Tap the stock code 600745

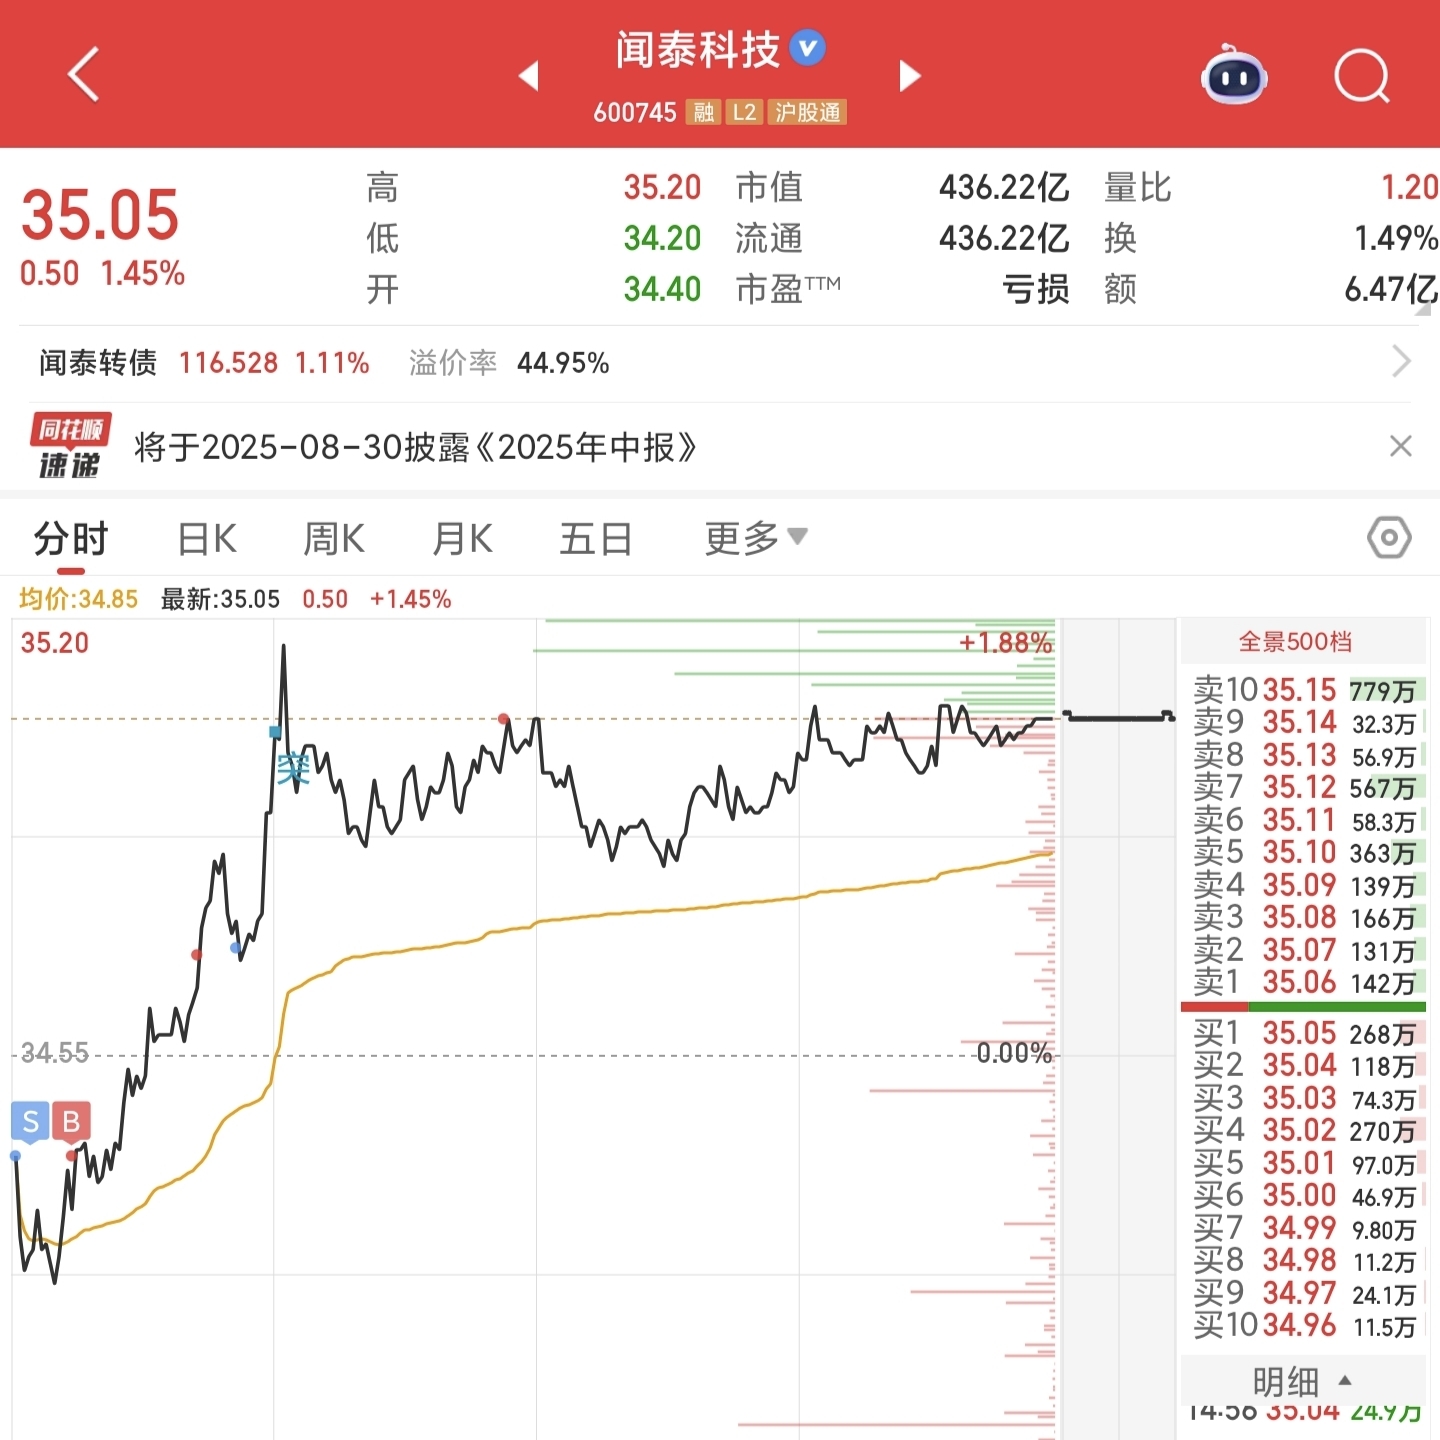tap(635, 112)
